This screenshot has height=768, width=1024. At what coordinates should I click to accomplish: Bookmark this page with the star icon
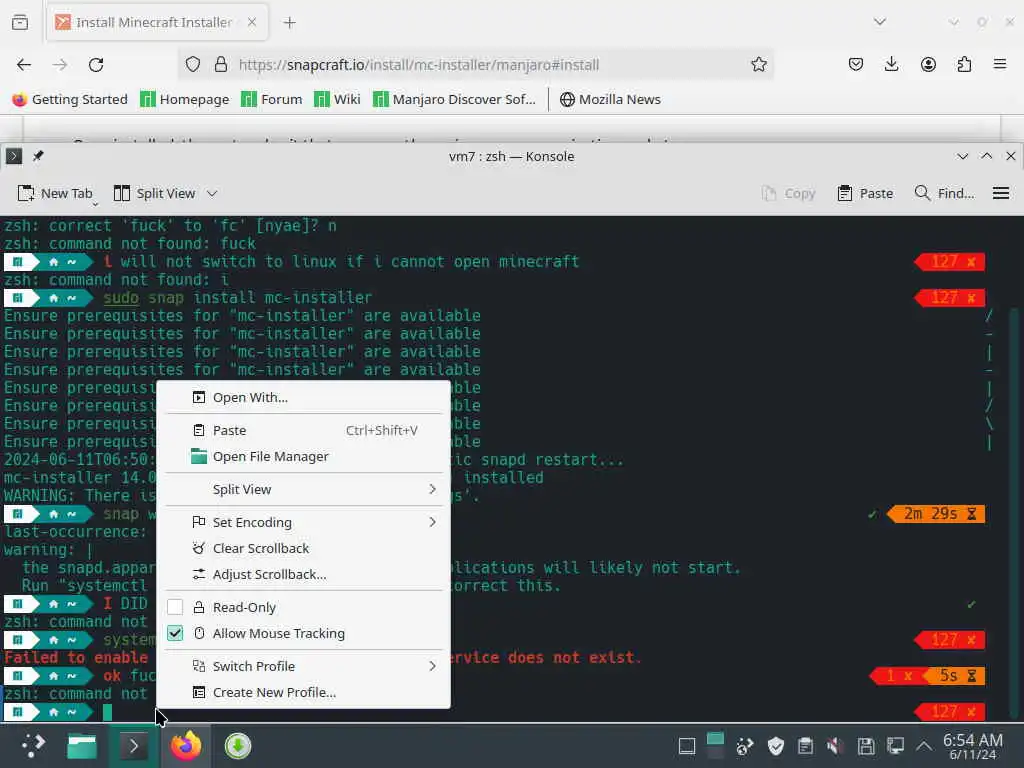tap(758, 65)
